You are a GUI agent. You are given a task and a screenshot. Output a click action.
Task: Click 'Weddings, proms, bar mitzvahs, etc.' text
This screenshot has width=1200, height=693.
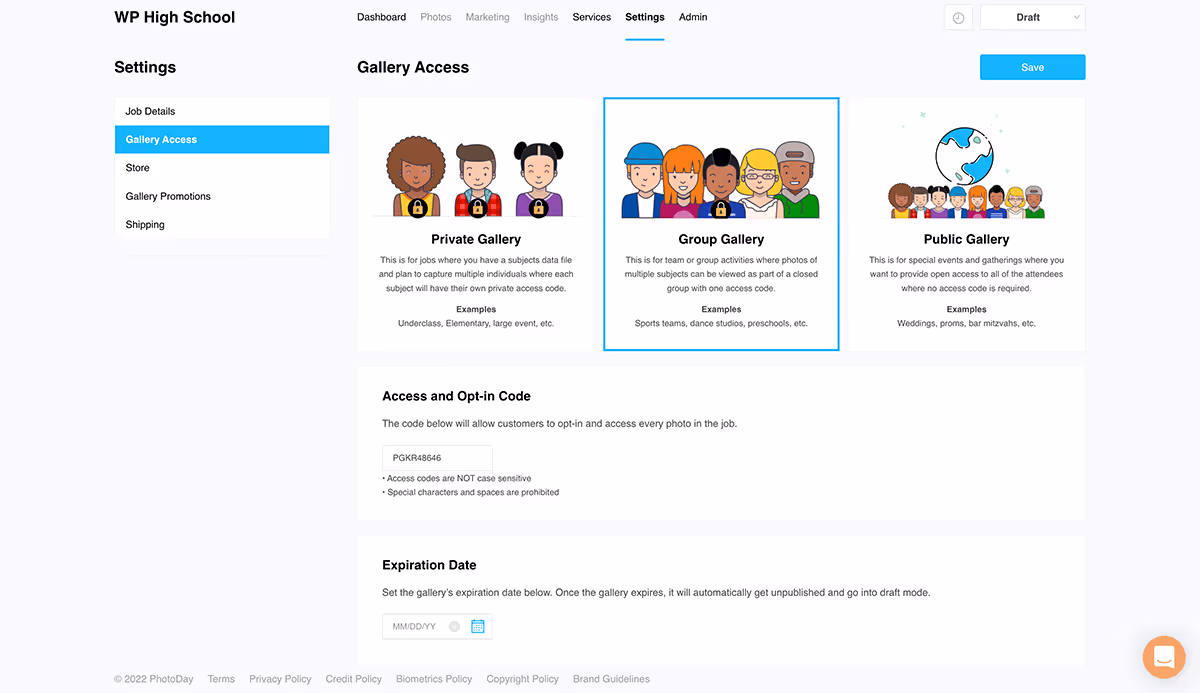pos(966,324)
